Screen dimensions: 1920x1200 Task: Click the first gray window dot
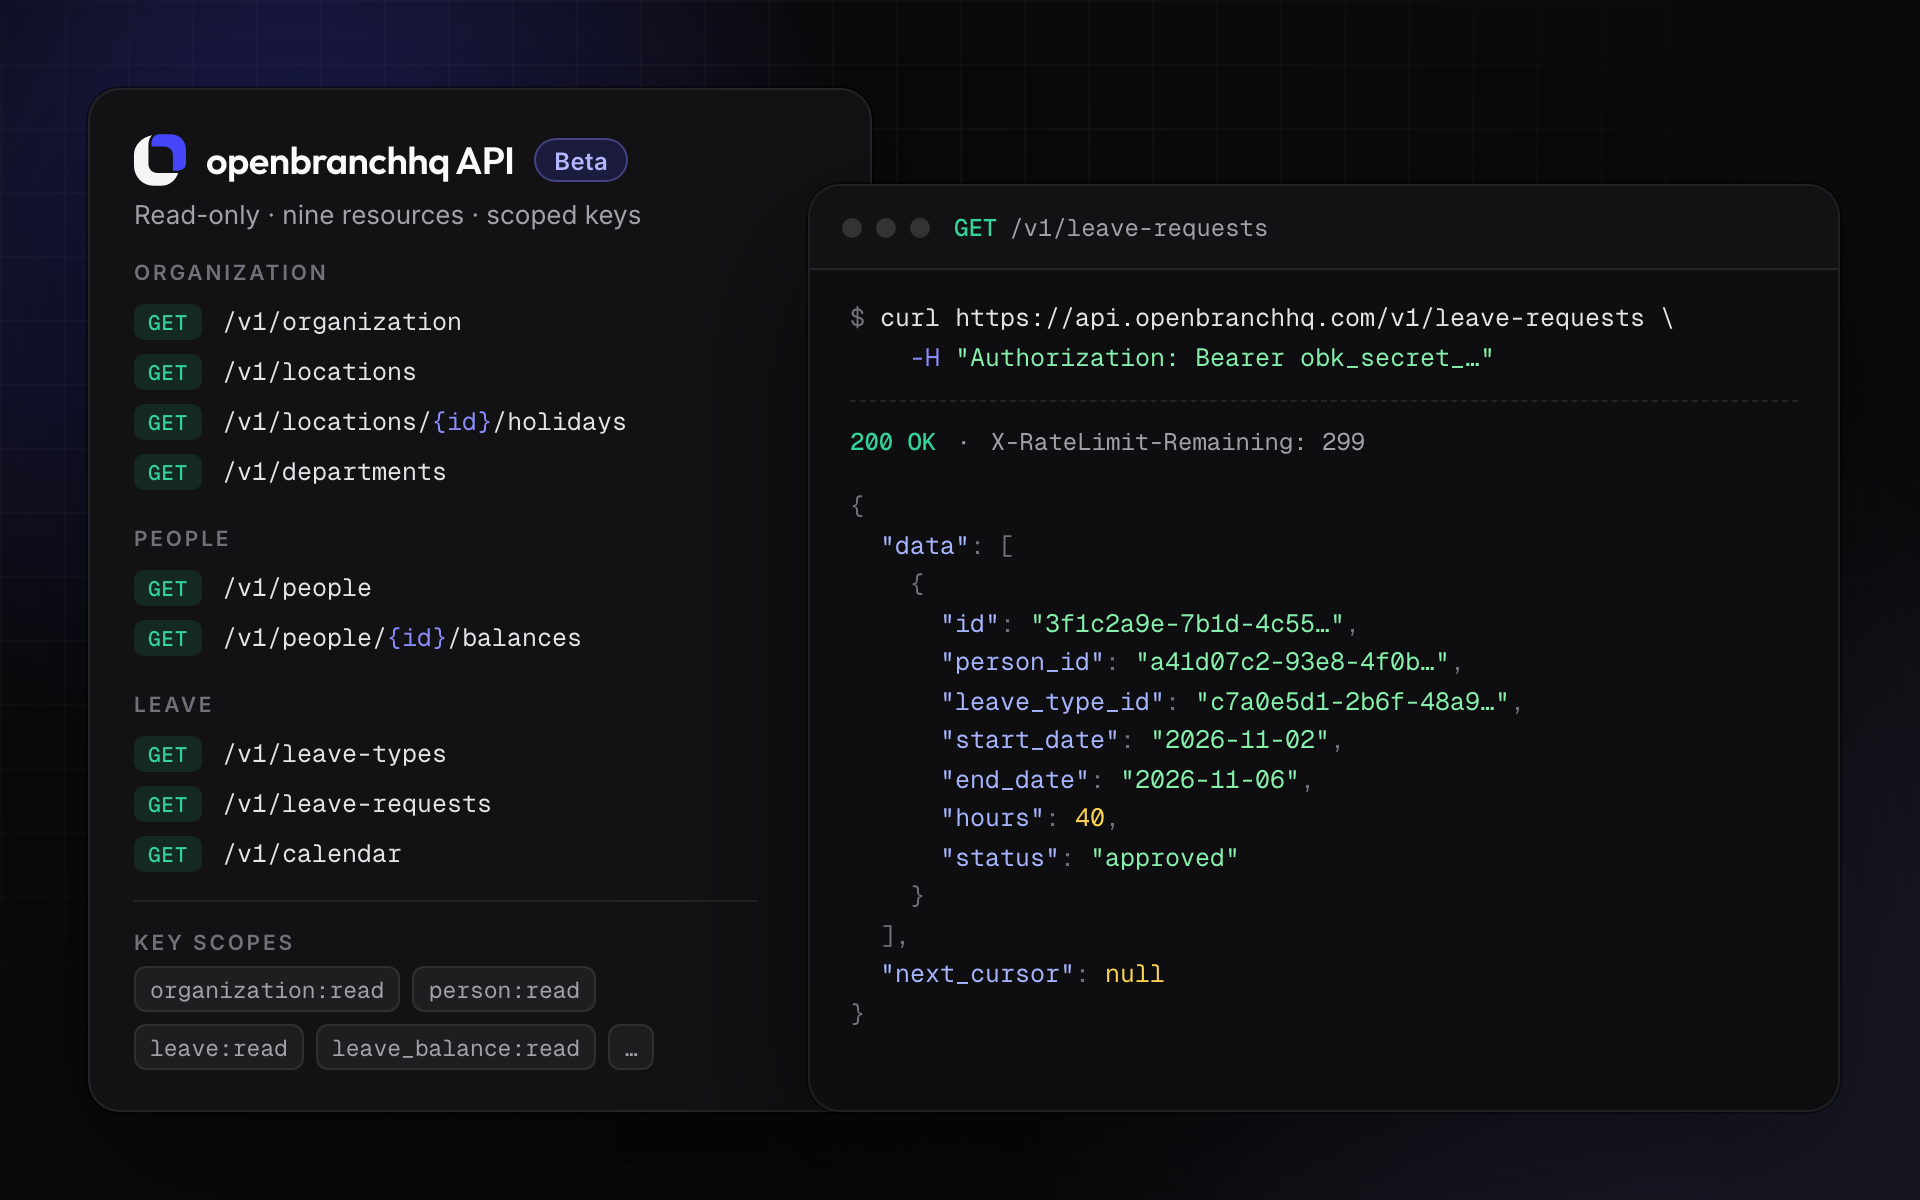click(x=852, y=228)
